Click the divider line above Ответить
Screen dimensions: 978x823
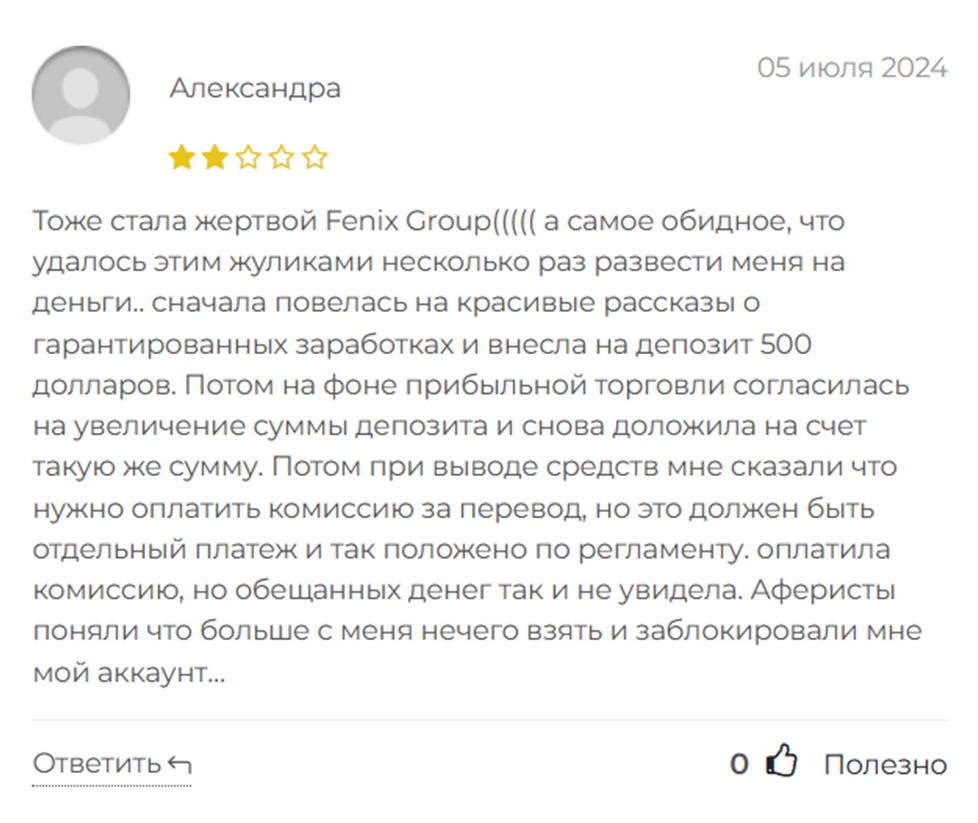click(x=489, y=720)
